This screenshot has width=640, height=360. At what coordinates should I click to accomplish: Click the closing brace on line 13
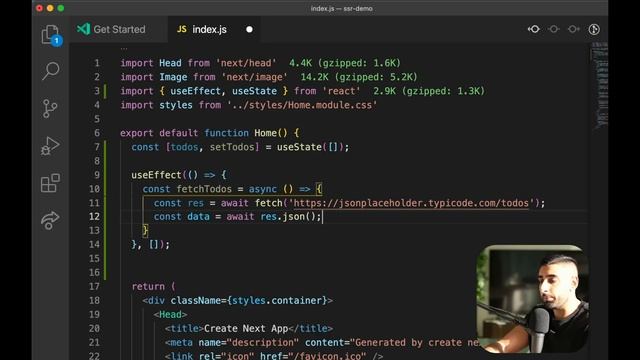point(145,231)
